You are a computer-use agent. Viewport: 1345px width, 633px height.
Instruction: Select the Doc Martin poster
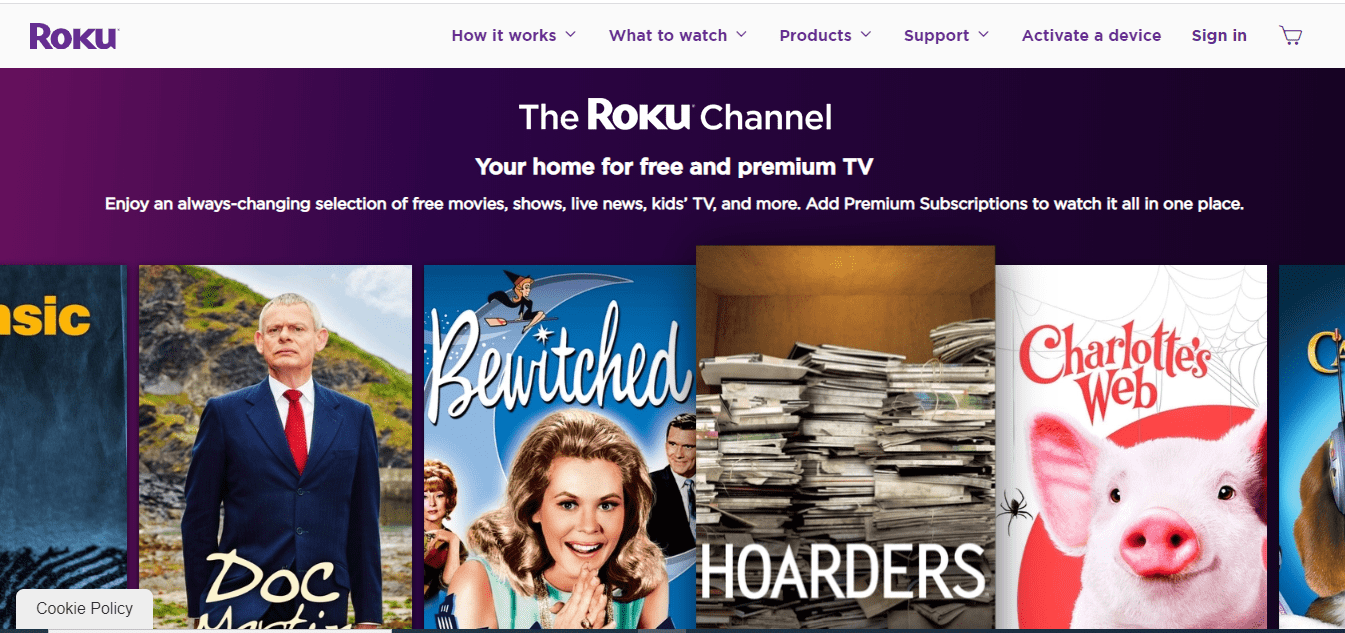[275, 447]
